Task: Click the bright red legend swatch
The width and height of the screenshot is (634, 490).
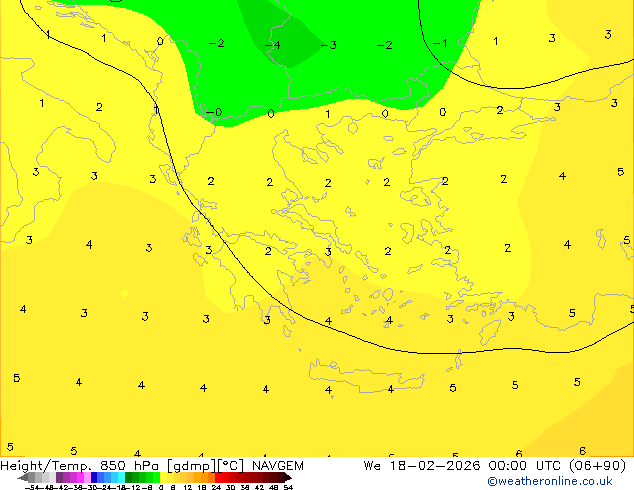Action: 218,478
